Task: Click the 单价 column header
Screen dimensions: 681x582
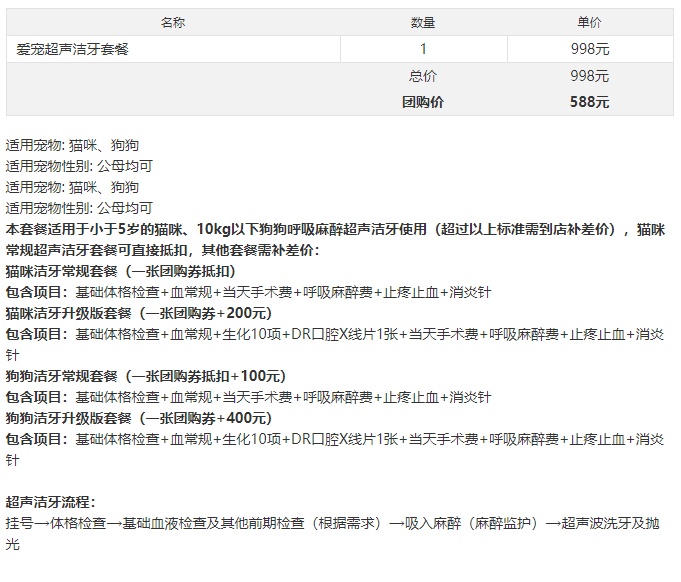Action: (590, 22)
